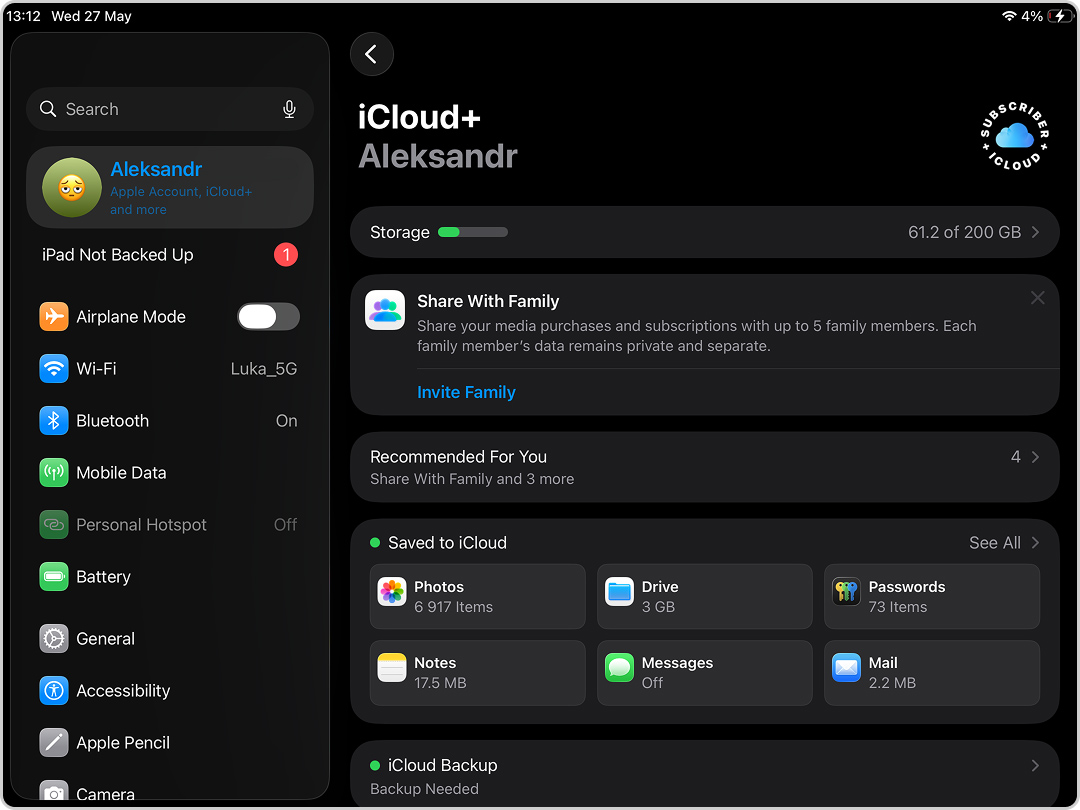Expand See All chevron for Saved to iCloud
This screenshot has width=1080, height=810.
point(1035,543)
